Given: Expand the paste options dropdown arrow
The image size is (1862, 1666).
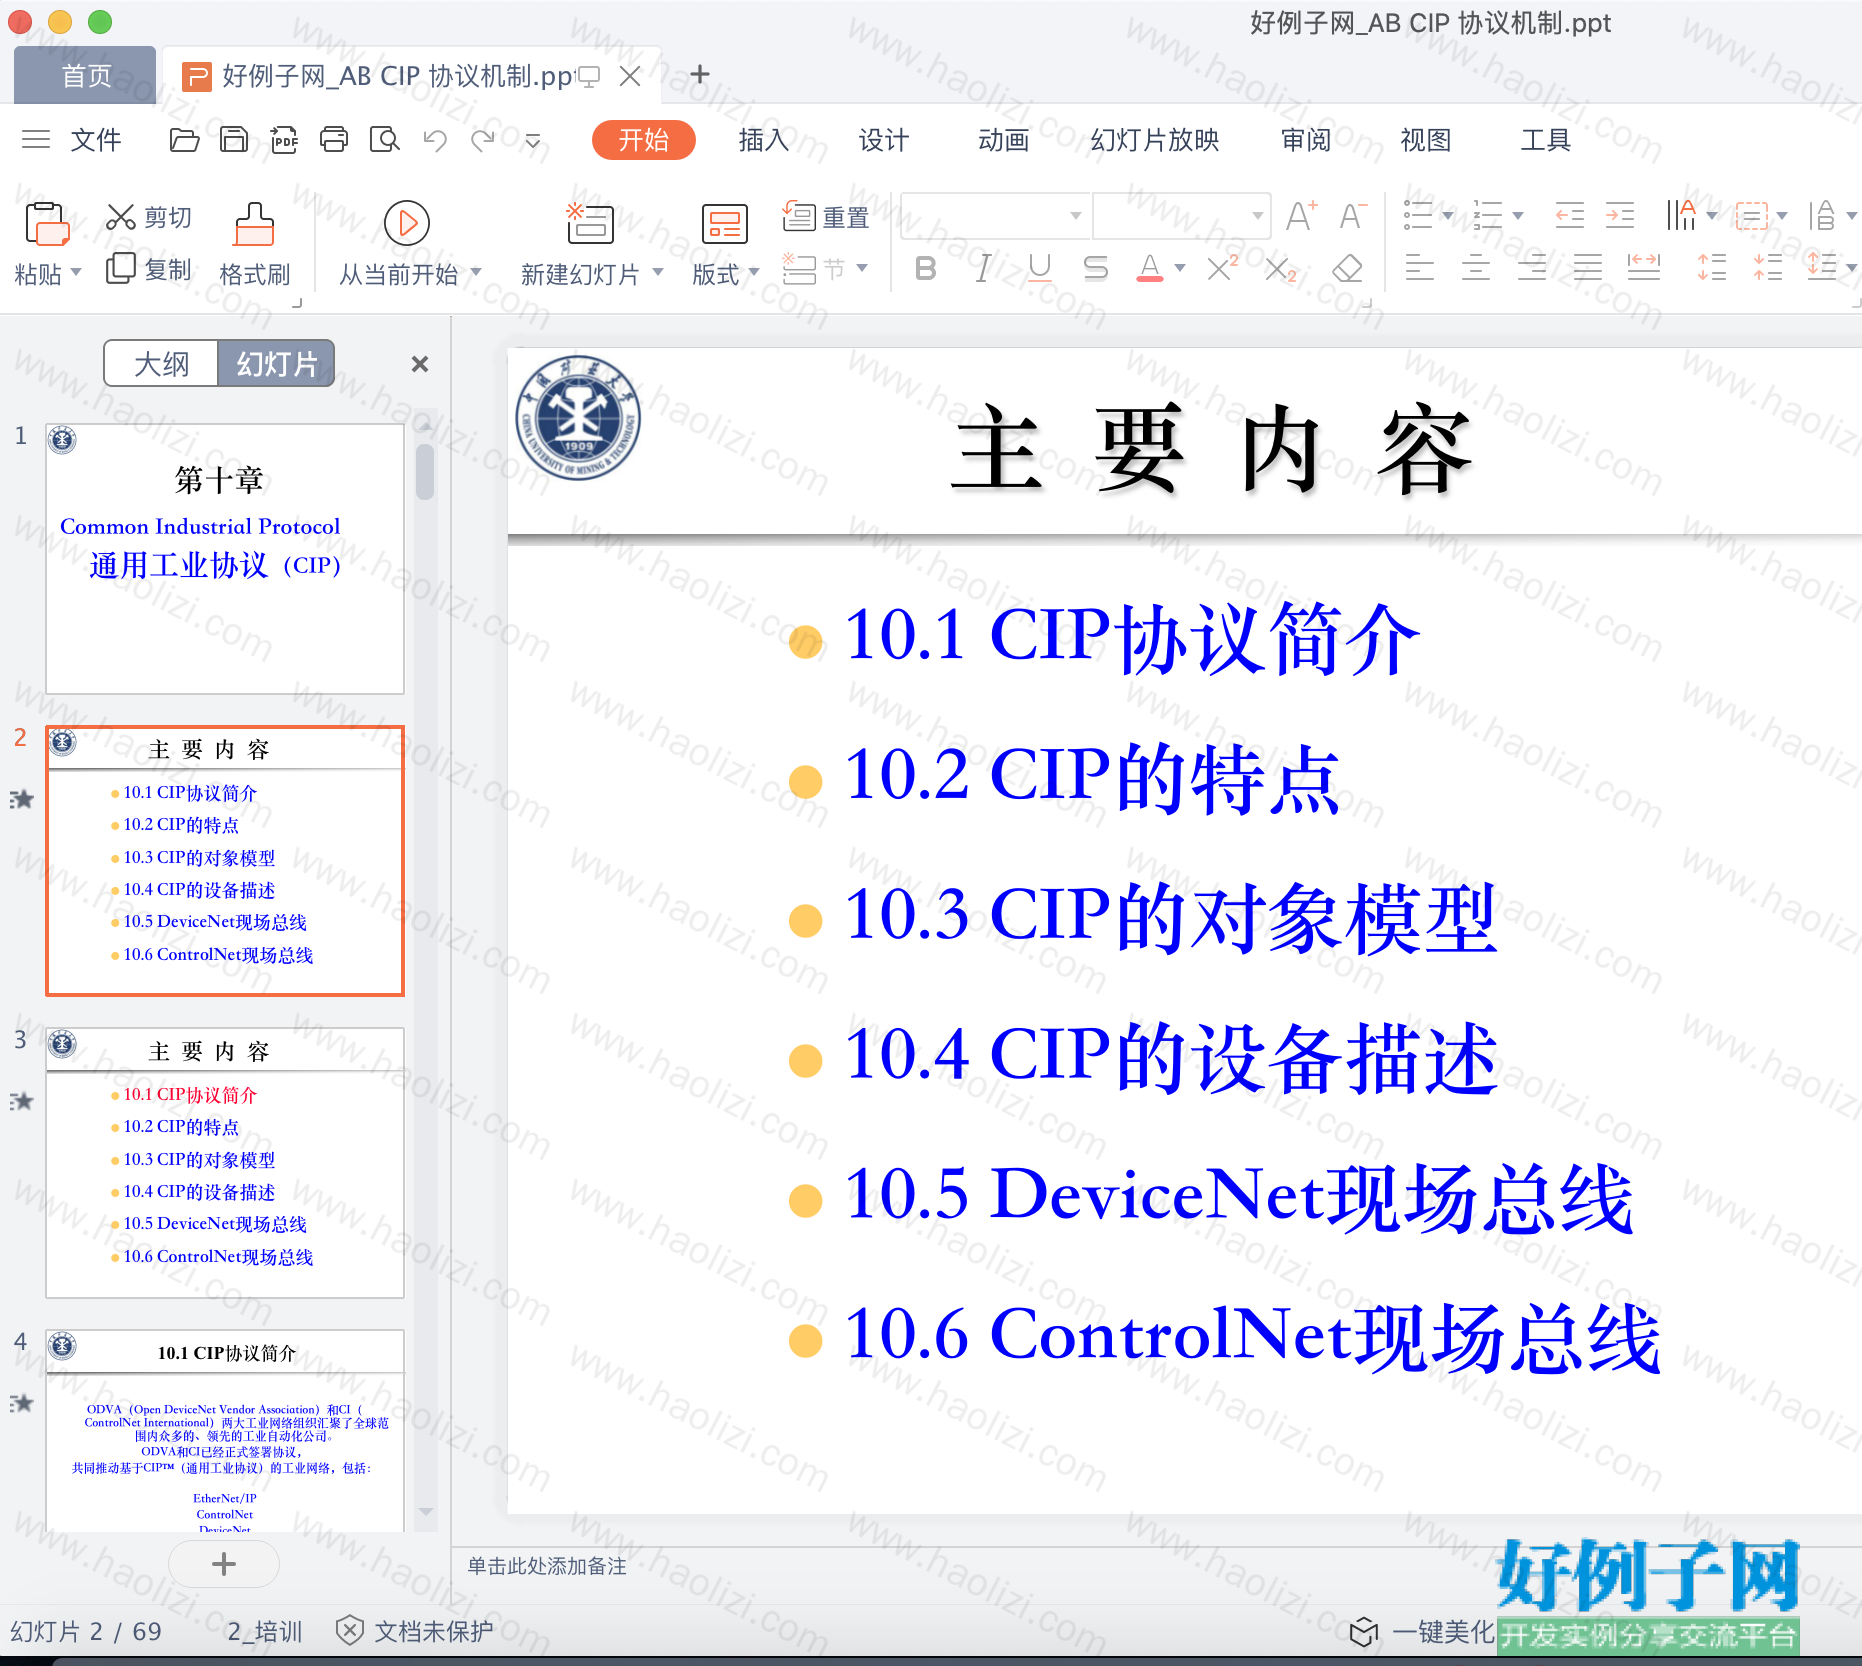Looking at the screenshot, I should click(75, 272).
